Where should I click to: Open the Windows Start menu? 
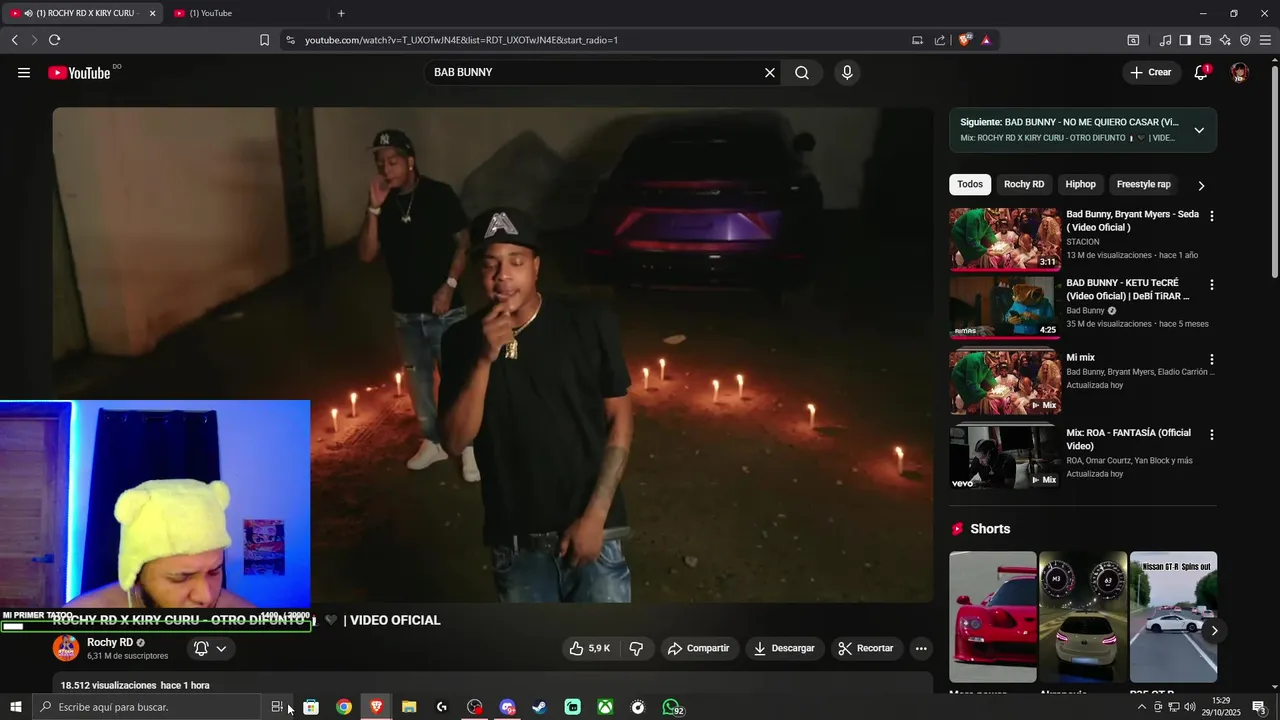click(16, 707)
